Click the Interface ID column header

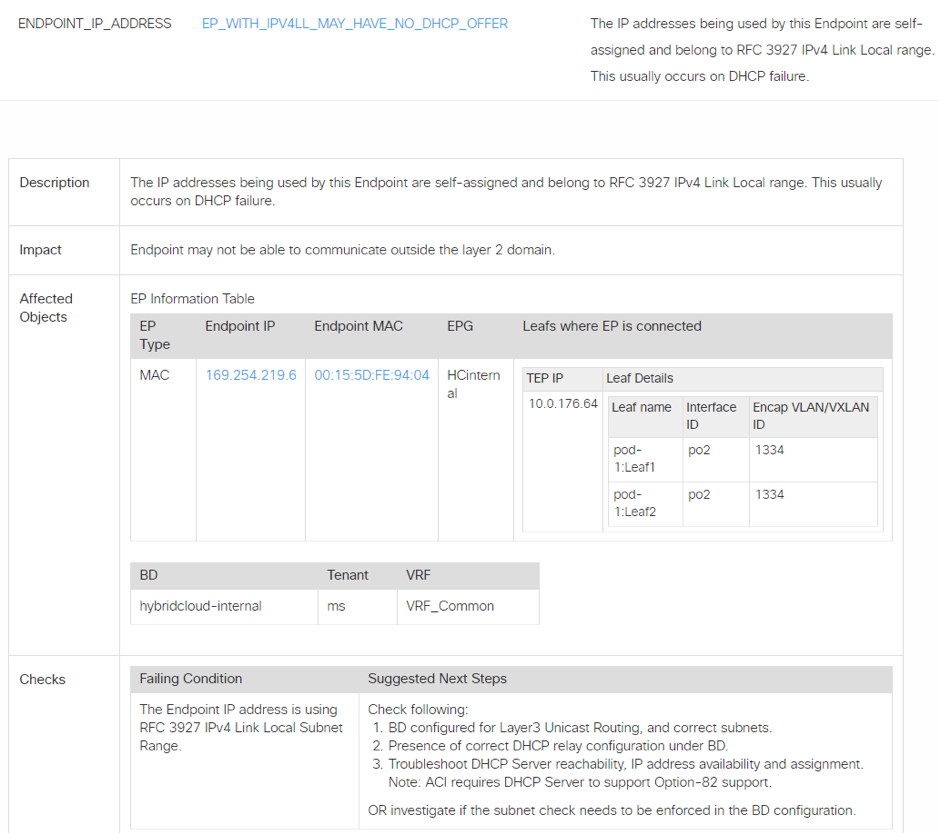[711, 415]
